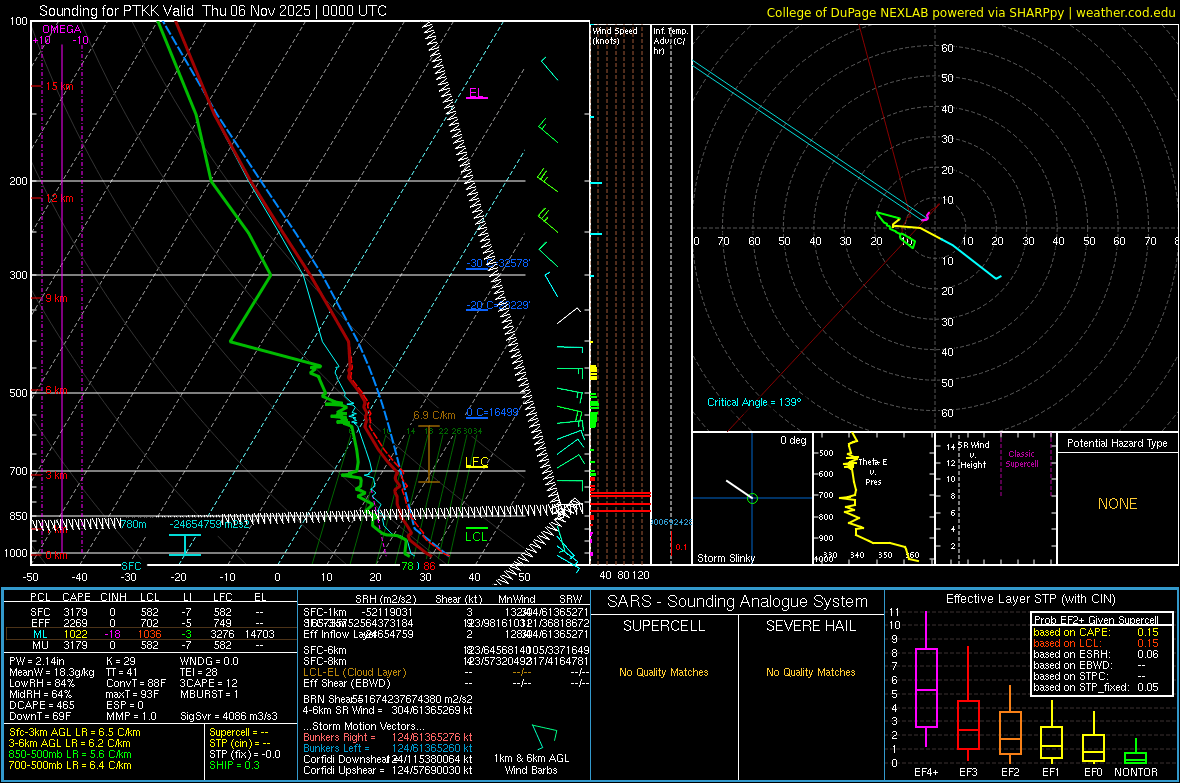Click the Storm Slinky label
Screen dimensions: 1180x783
725,558
